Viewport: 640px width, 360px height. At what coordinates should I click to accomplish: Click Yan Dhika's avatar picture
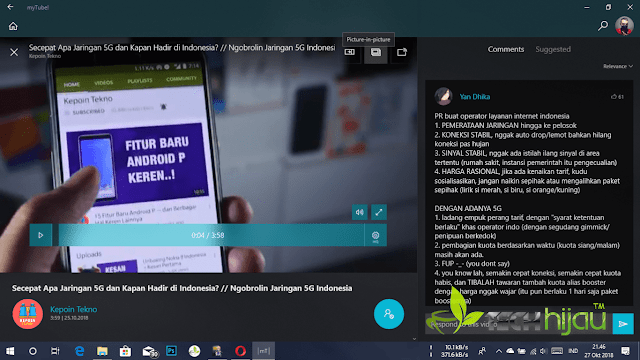coord(443,96)
